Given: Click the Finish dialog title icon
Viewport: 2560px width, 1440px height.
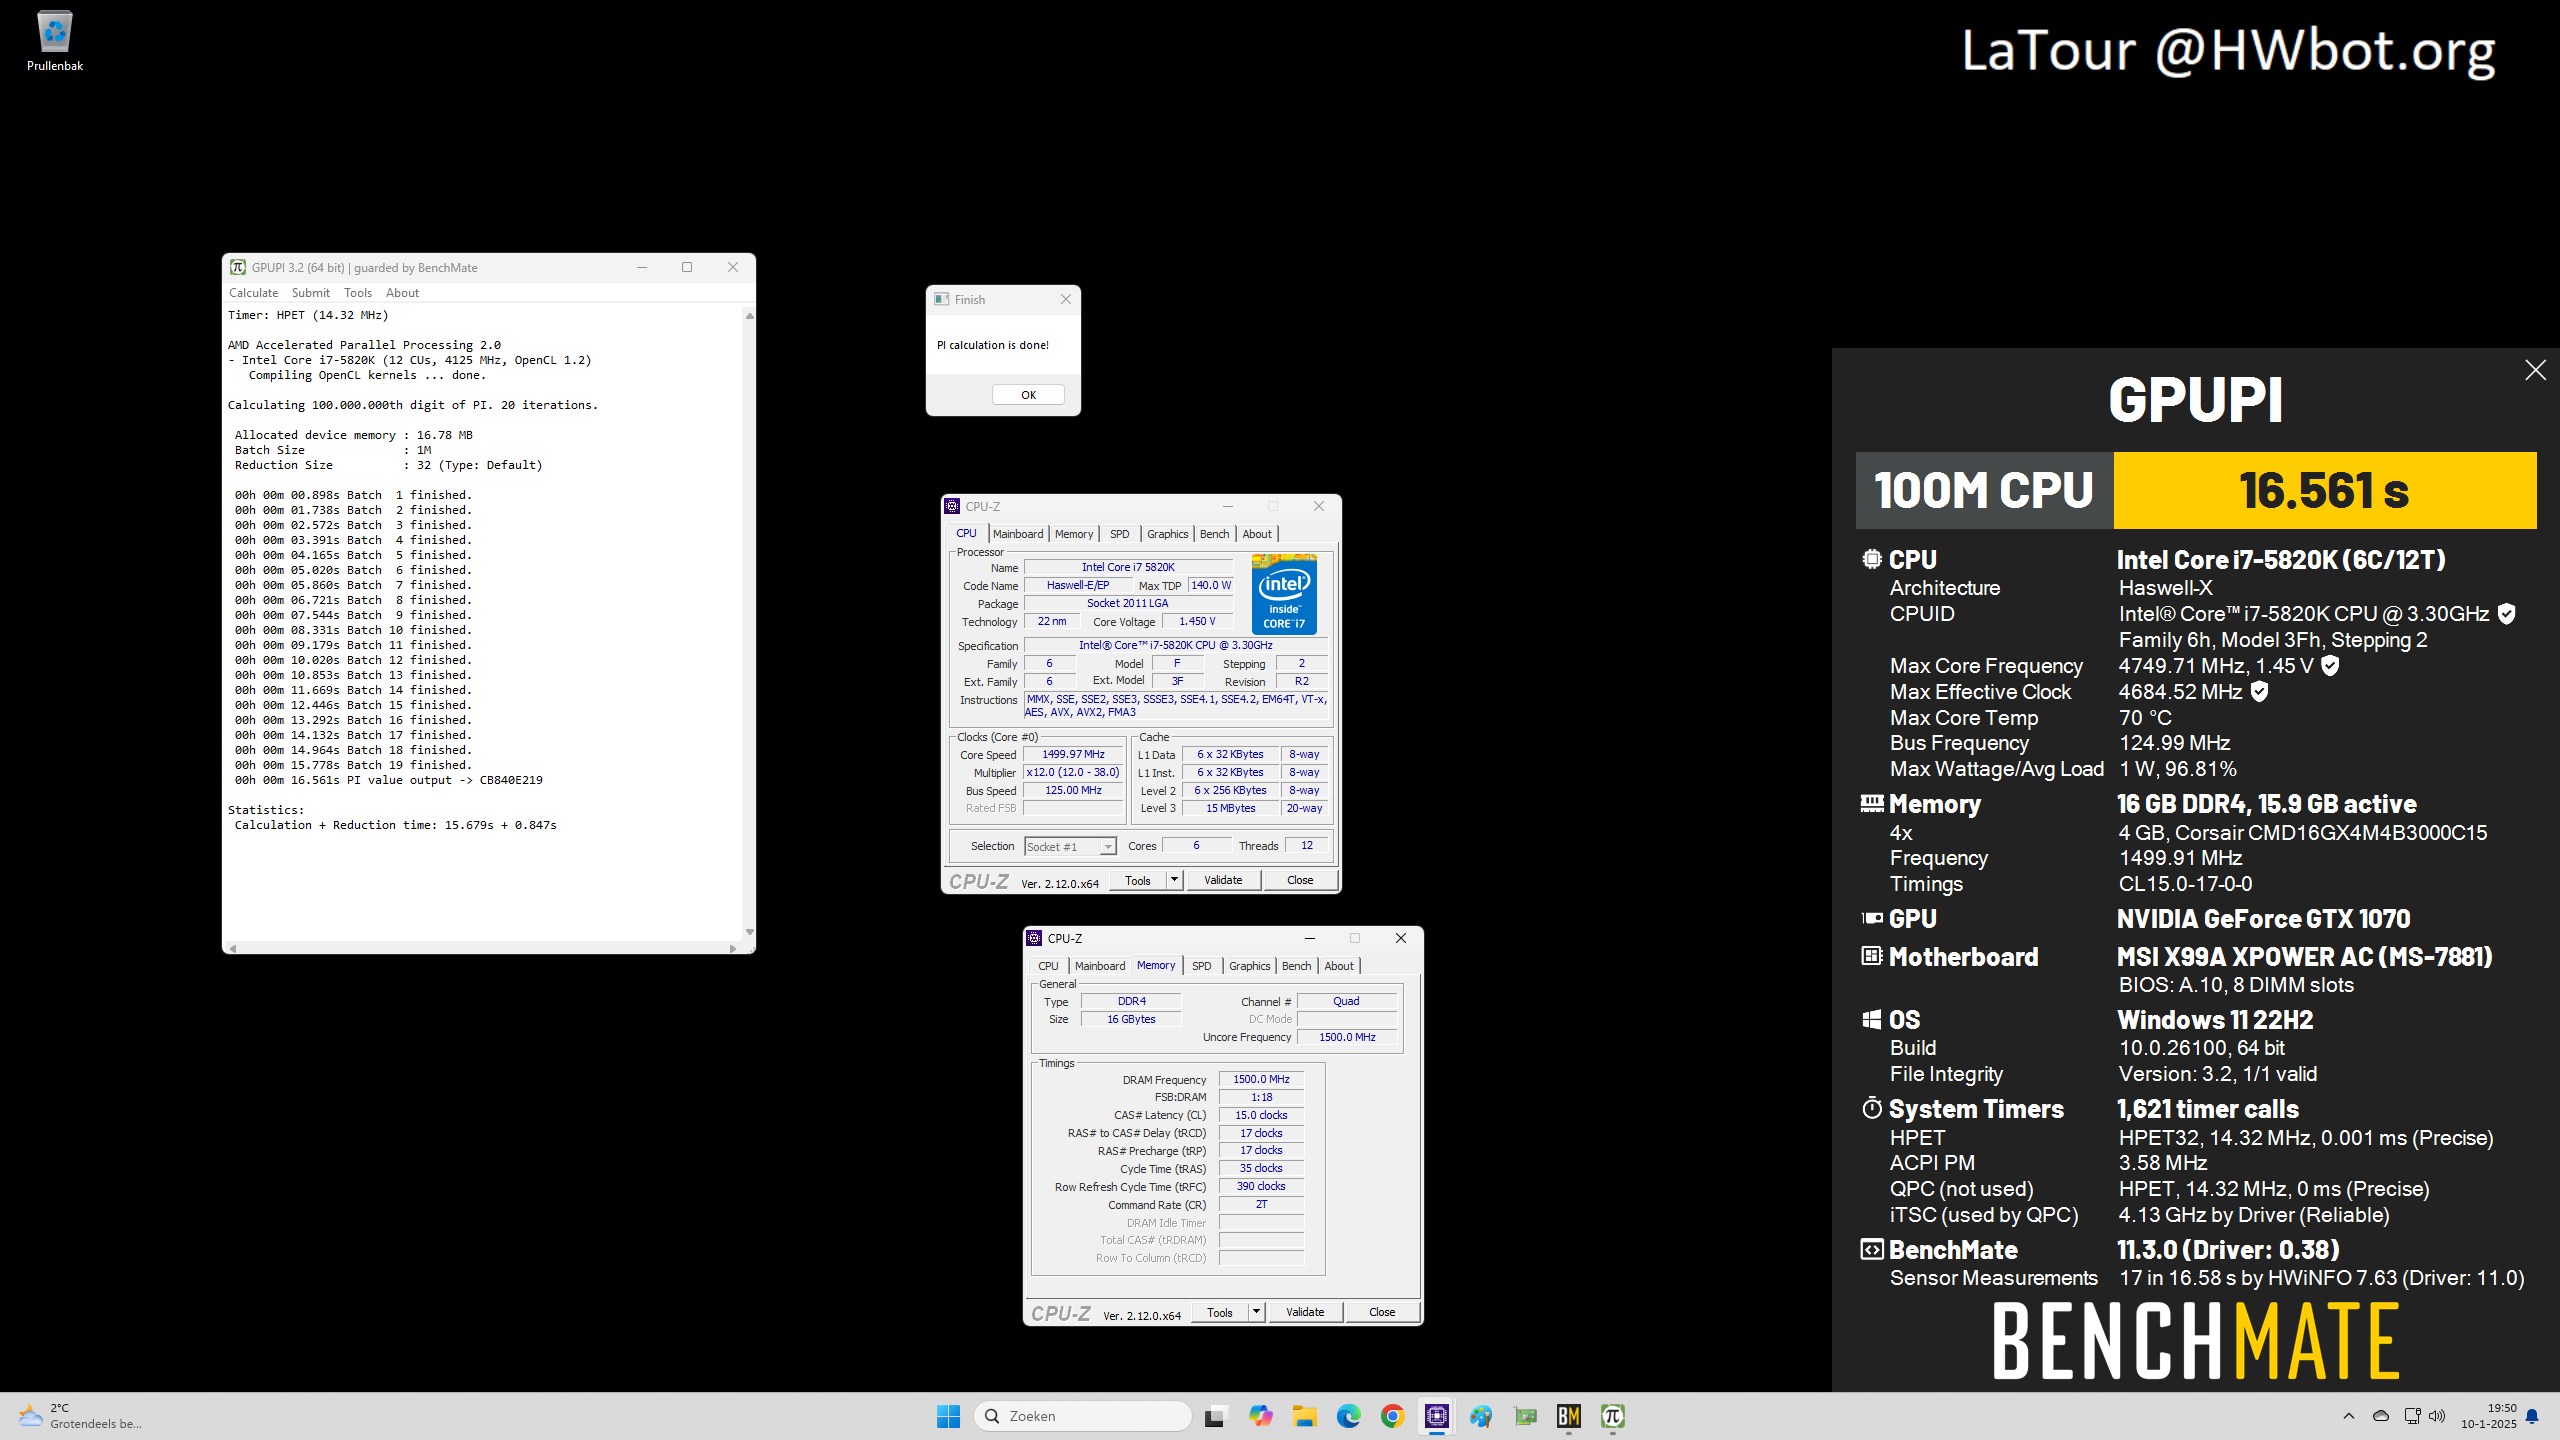Looking at the screenshot, I should click(x=941, y=299).
